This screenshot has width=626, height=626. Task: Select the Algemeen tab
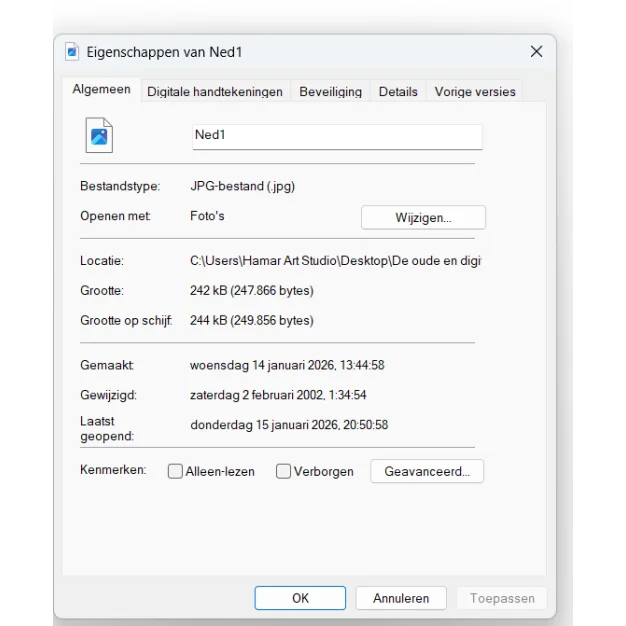pos(101,90)
